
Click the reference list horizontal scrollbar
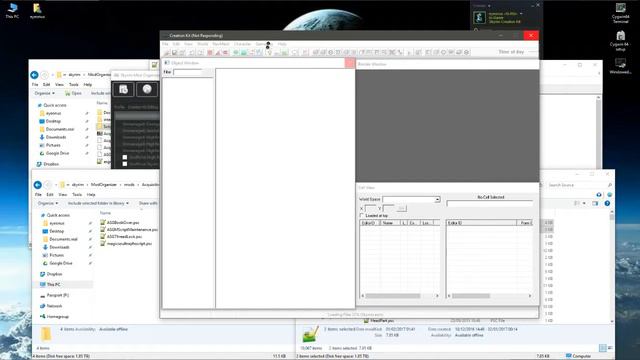471,296
